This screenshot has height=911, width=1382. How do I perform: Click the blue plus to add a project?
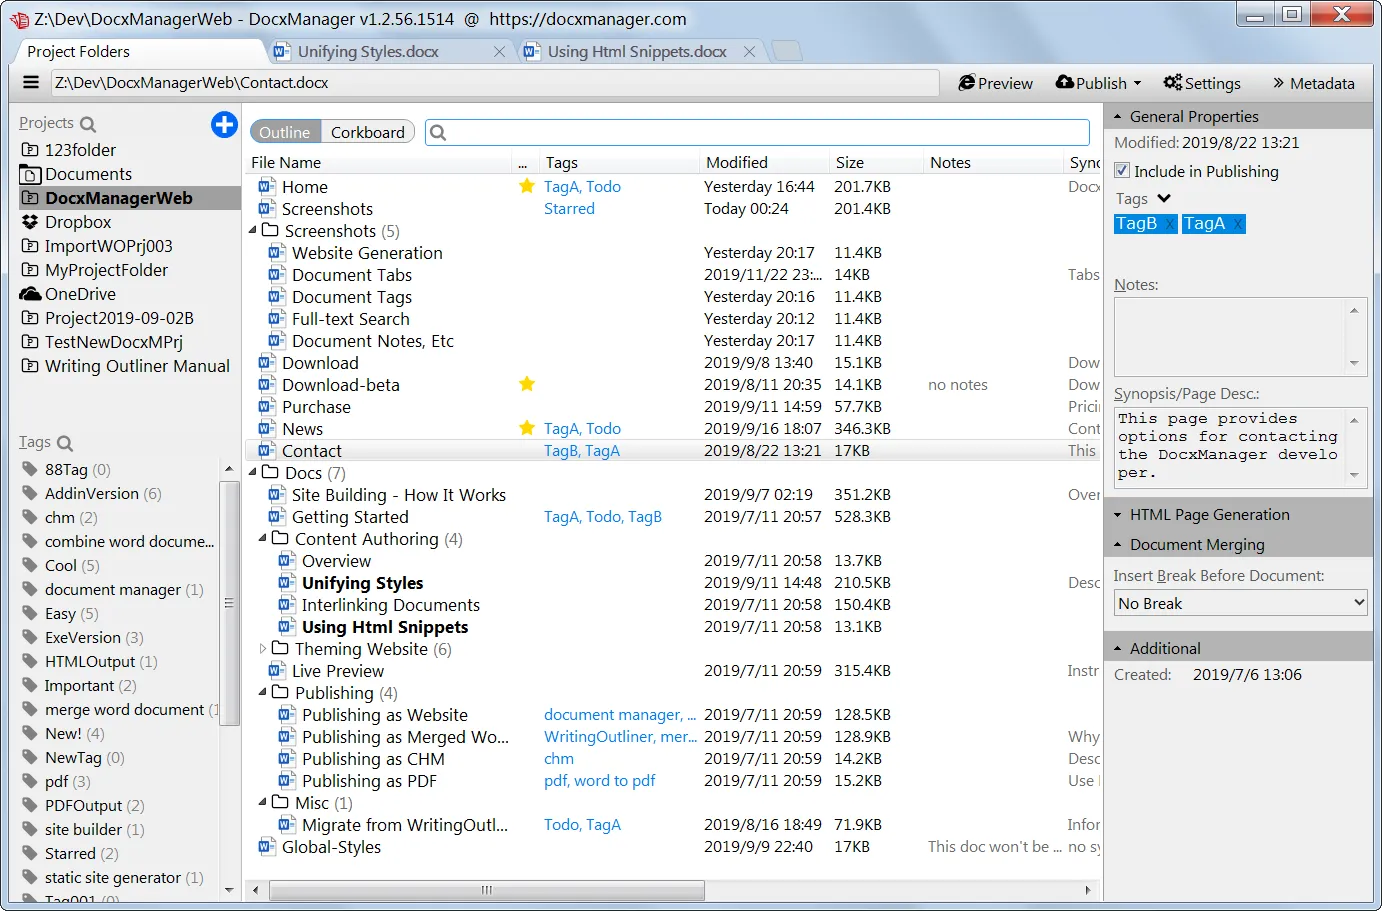(x=224, y=125)
